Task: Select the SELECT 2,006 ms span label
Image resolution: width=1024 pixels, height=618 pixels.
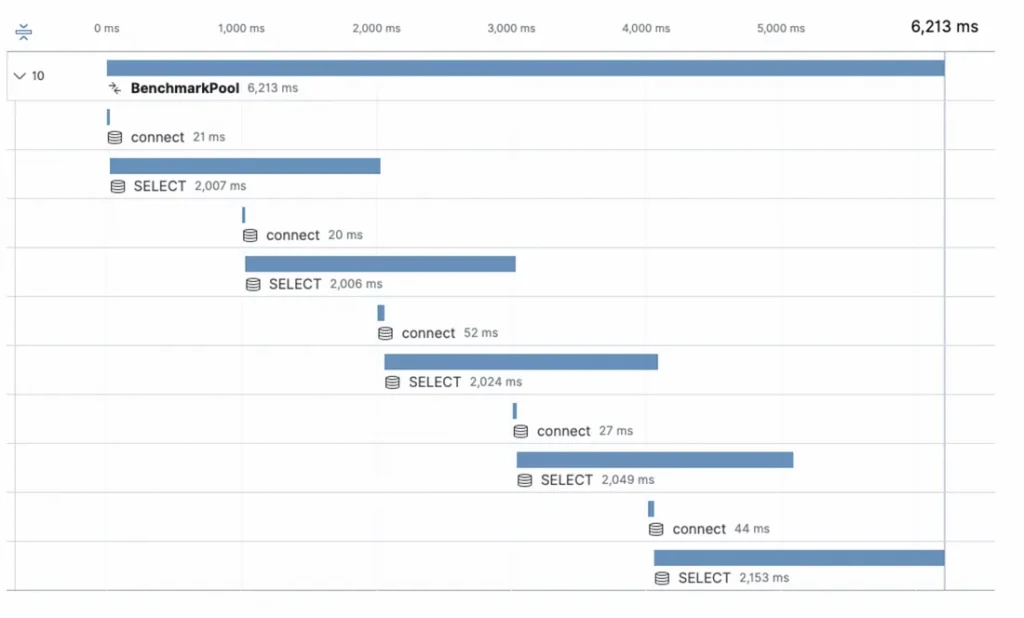Action: point(295,284)
